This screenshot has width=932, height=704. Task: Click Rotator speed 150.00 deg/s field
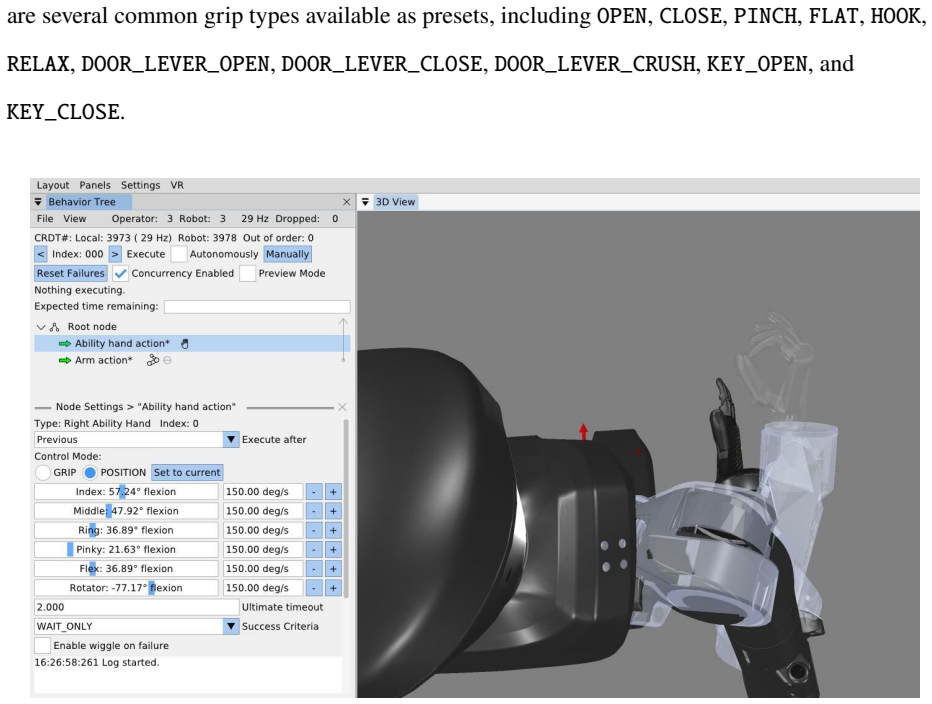pos(263,588)
